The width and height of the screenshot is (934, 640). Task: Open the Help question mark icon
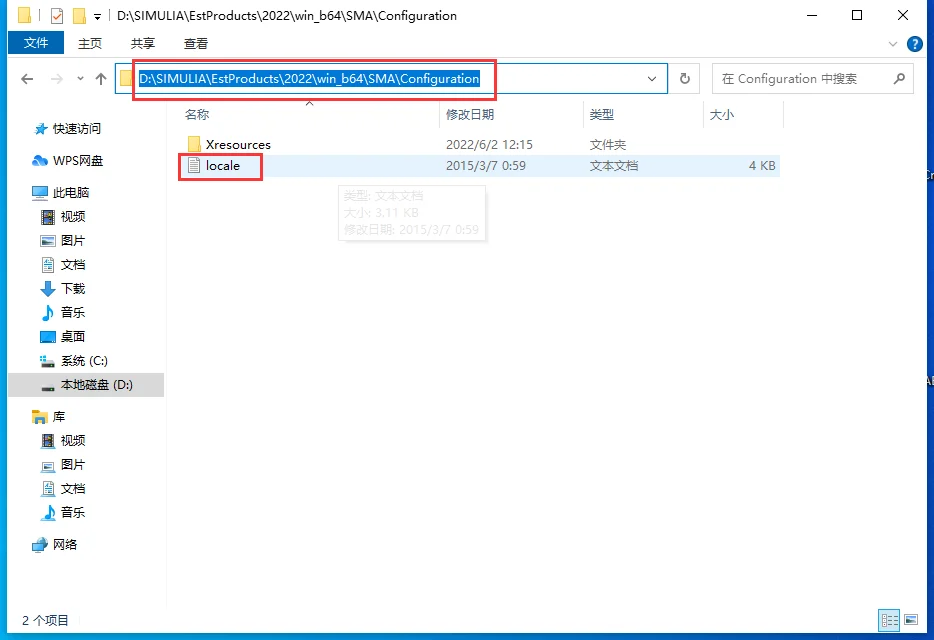pyautogui.click(x=914, y=44)
